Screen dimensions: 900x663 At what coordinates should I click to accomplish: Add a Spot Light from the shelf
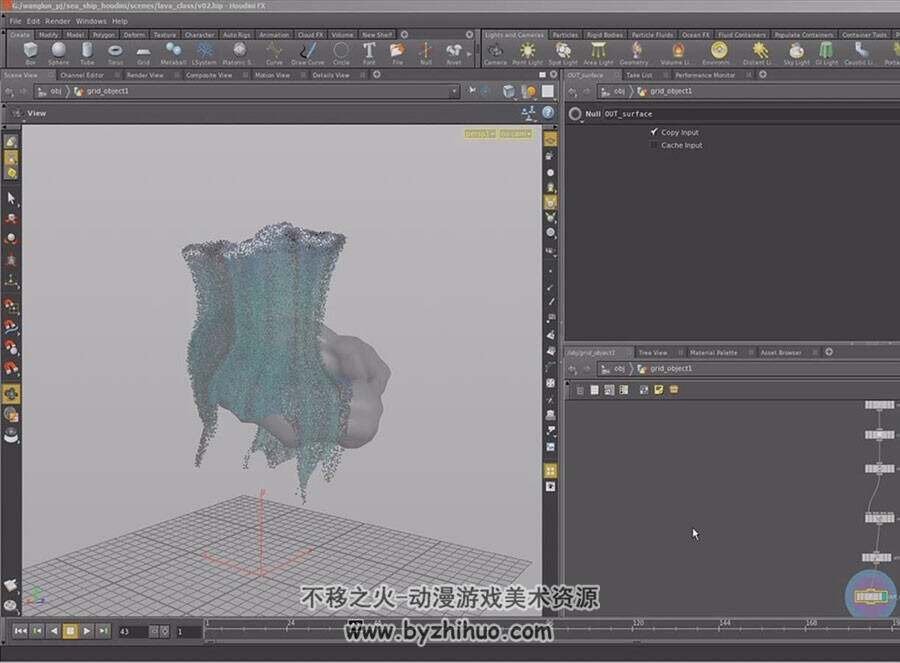pos(563,53)
